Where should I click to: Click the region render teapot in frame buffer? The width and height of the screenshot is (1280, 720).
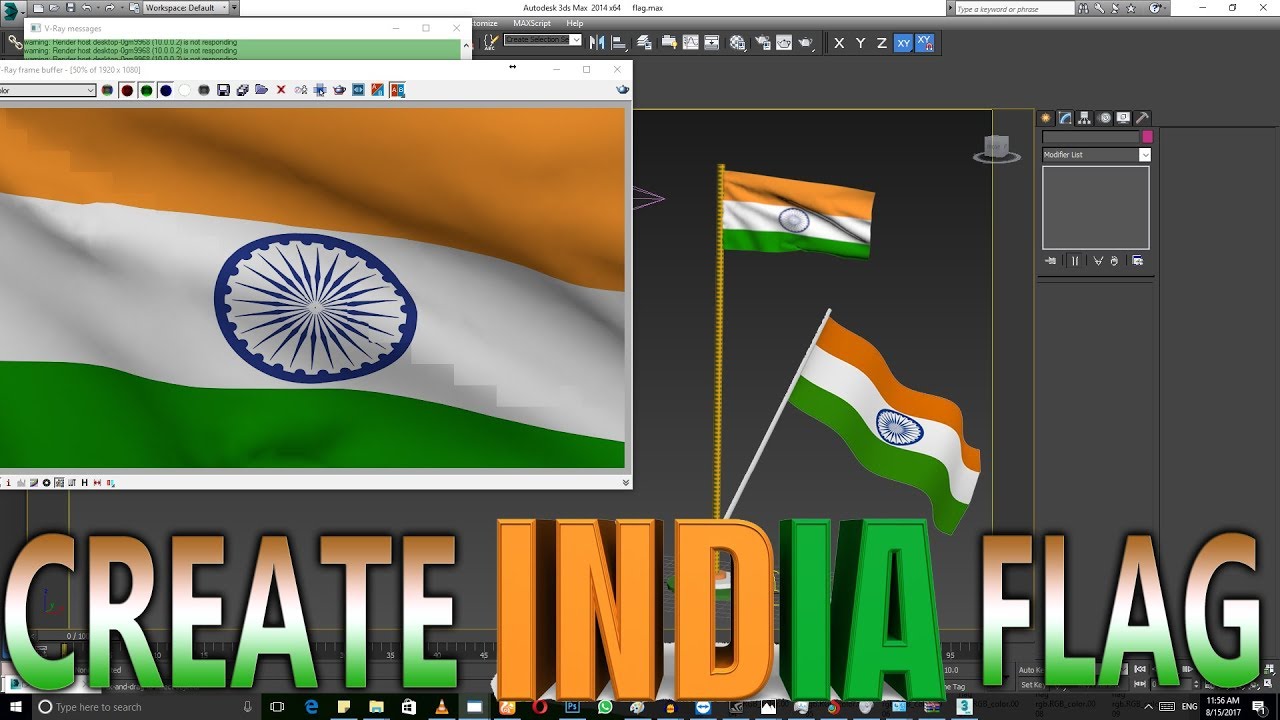339,90
